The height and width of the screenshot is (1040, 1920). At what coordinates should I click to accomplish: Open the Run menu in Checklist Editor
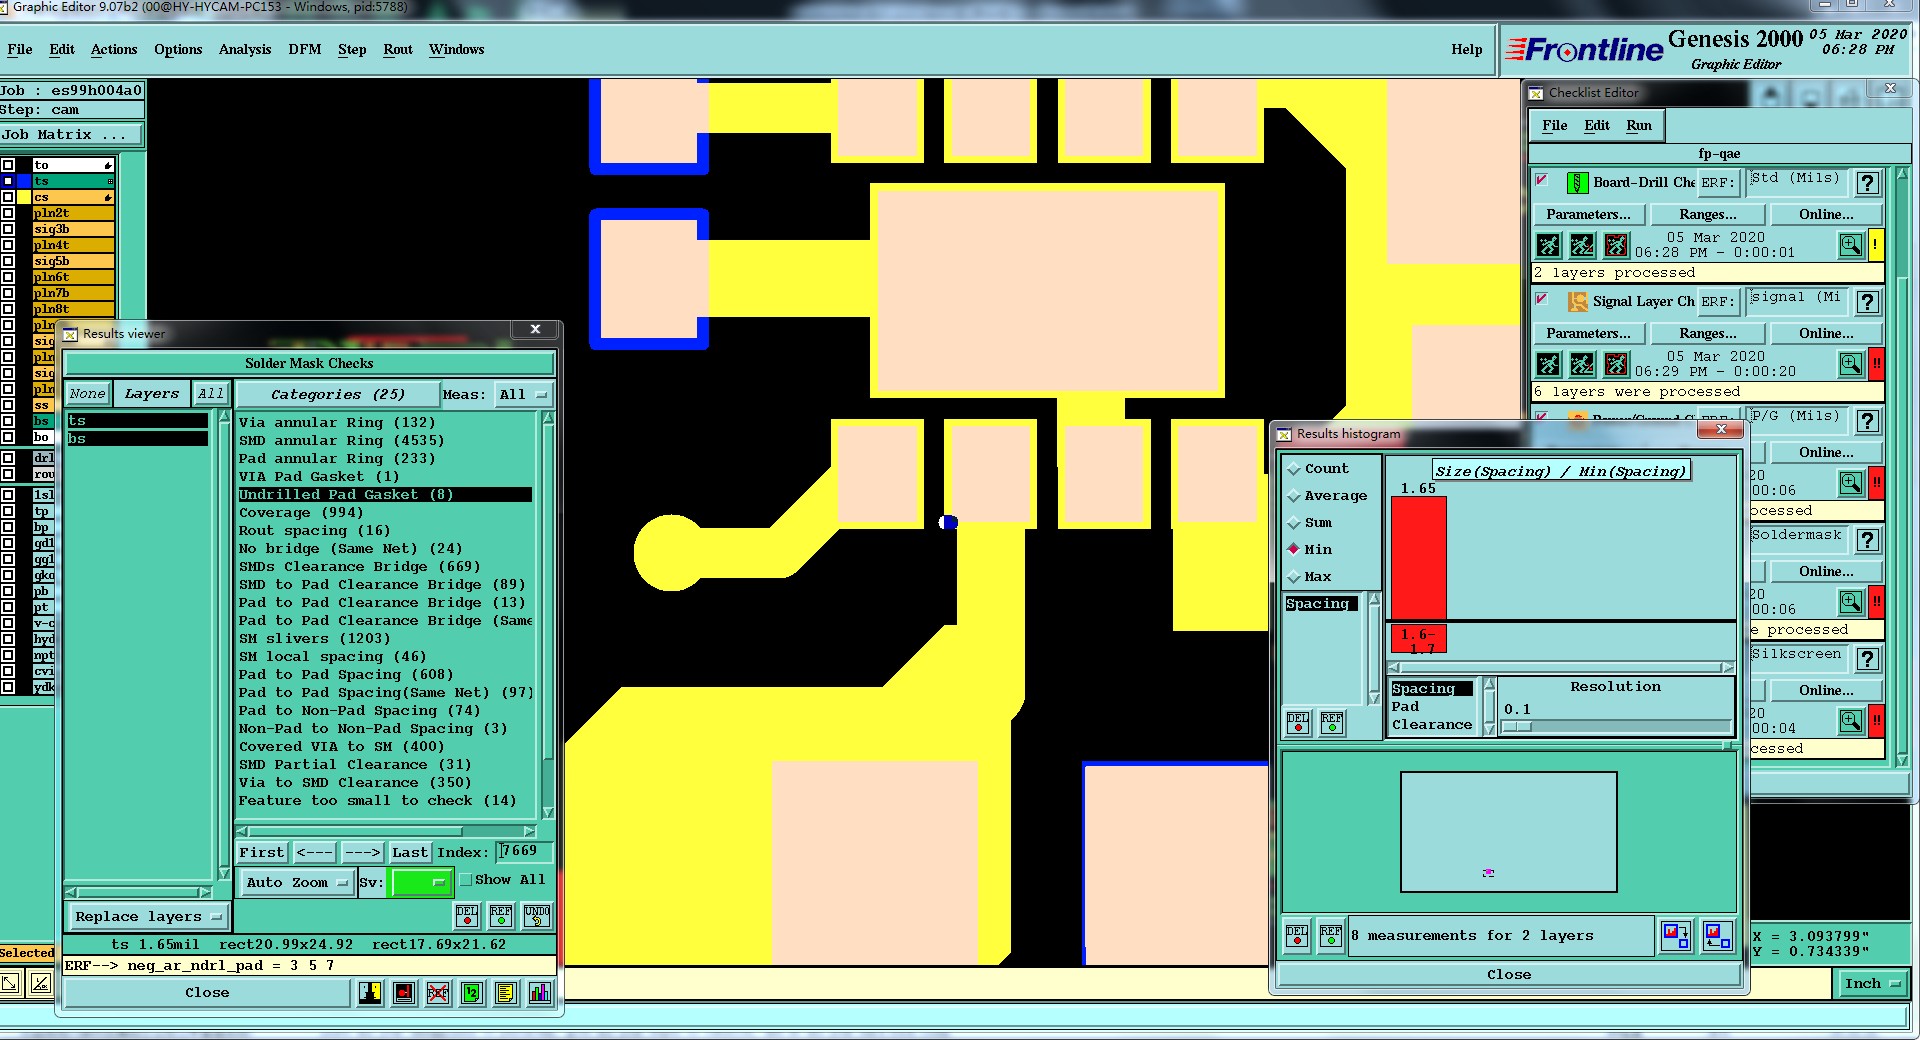point(1639,125)
